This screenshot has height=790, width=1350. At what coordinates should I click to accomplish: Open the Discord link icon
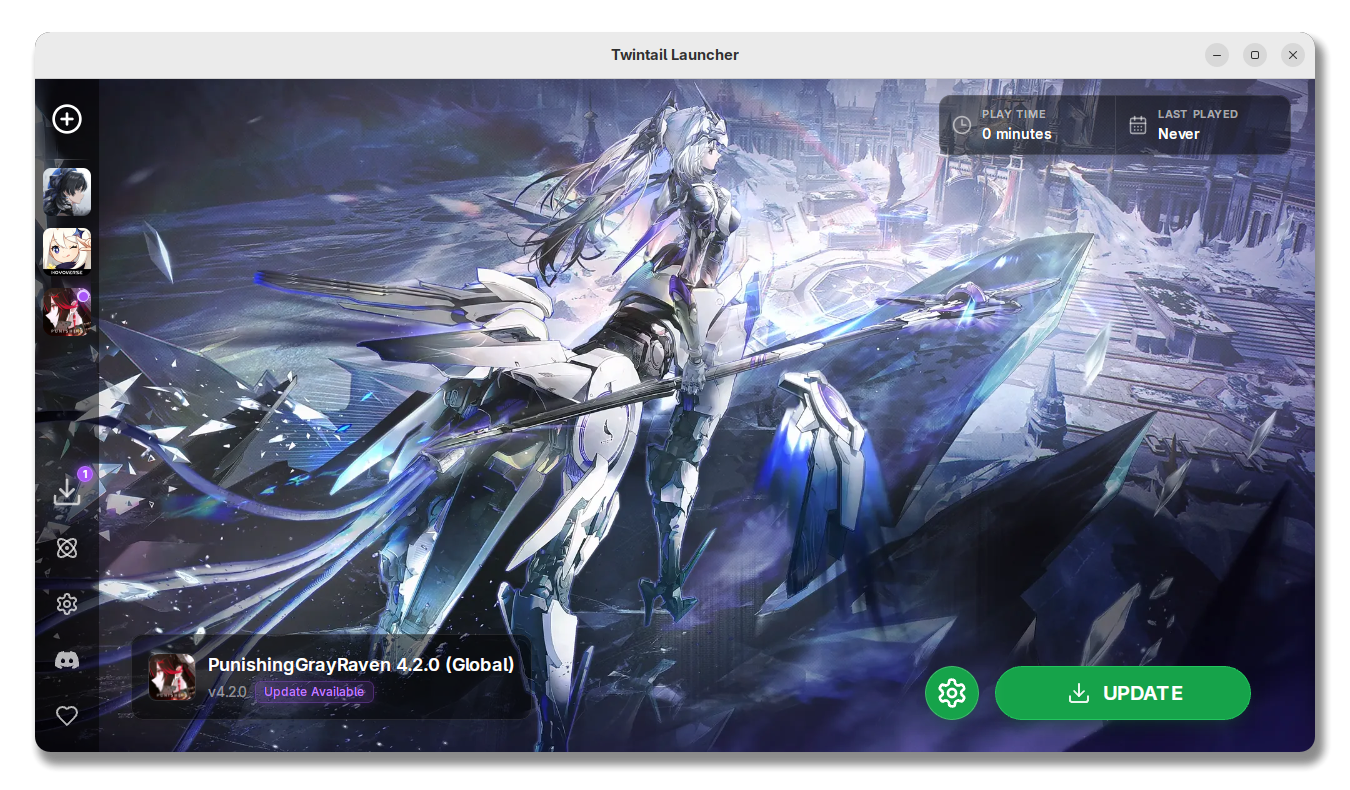point(67,660)
